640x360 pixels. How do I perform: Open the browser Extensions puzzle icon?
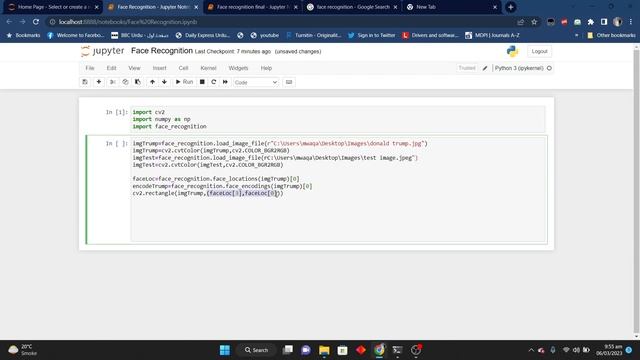pyautogui.click(x=591, y=22)
